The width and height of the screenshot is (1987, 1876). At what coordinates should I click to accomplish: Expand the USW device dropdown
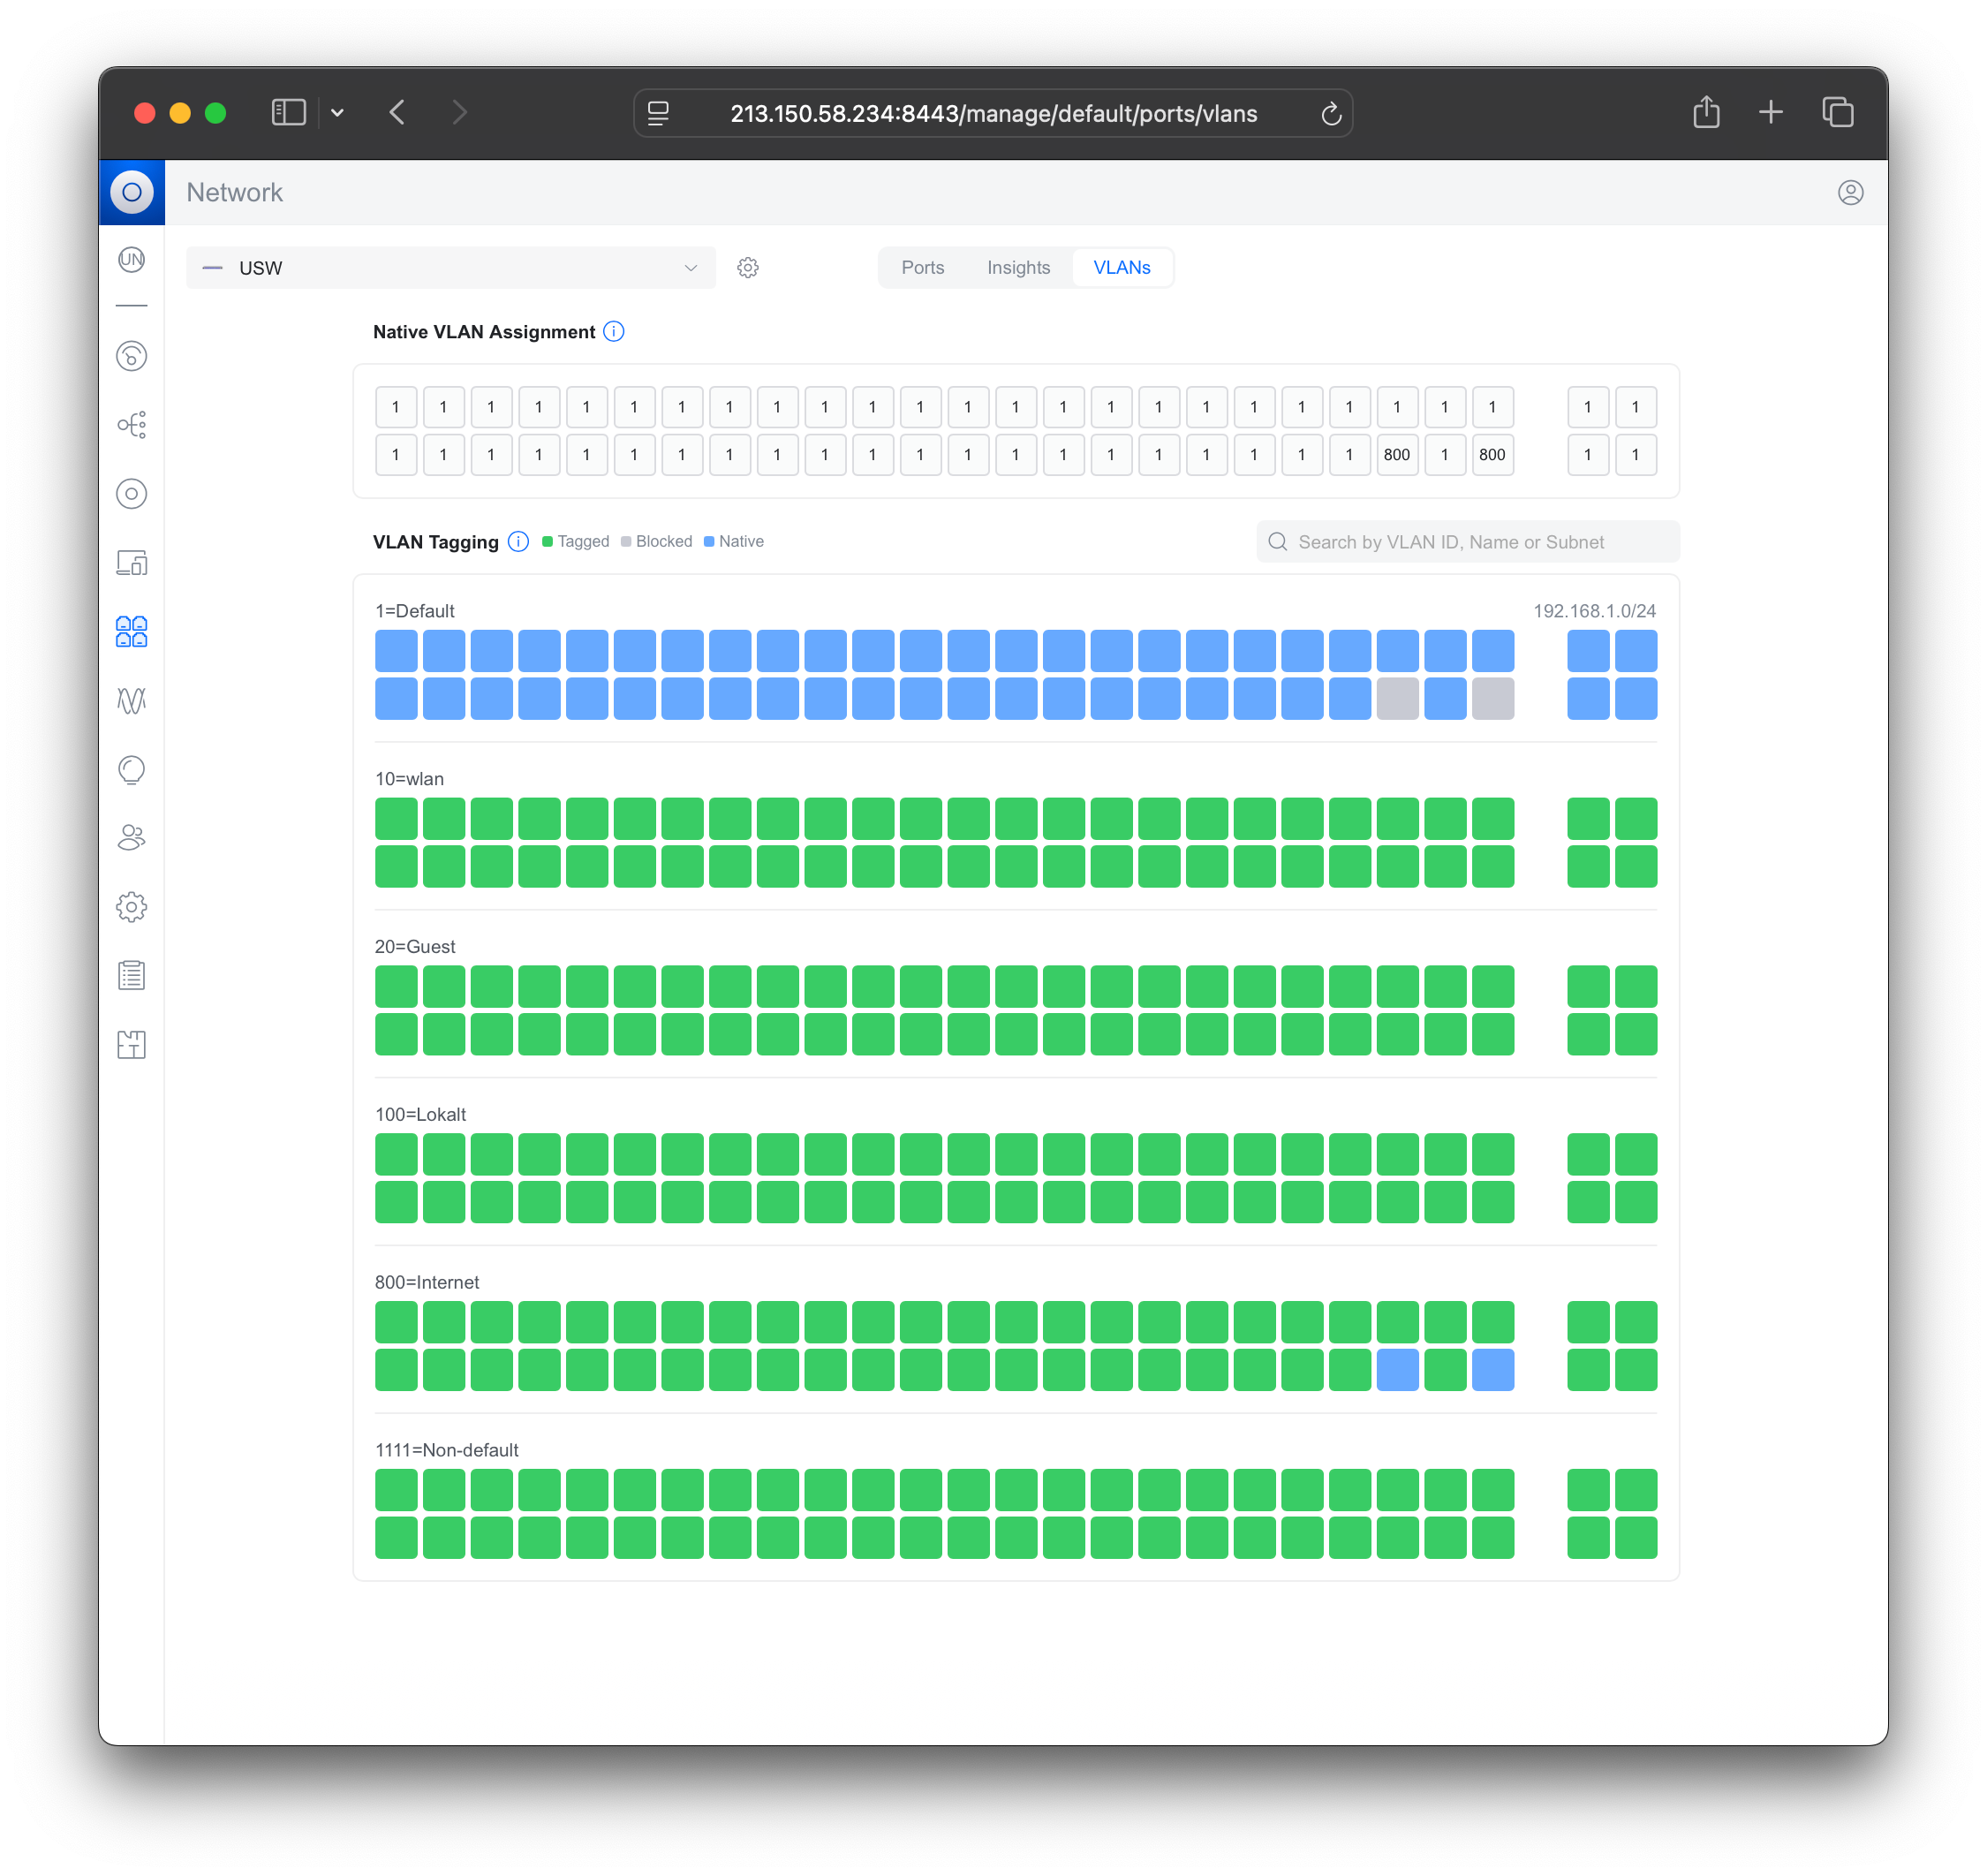[690, 268]
